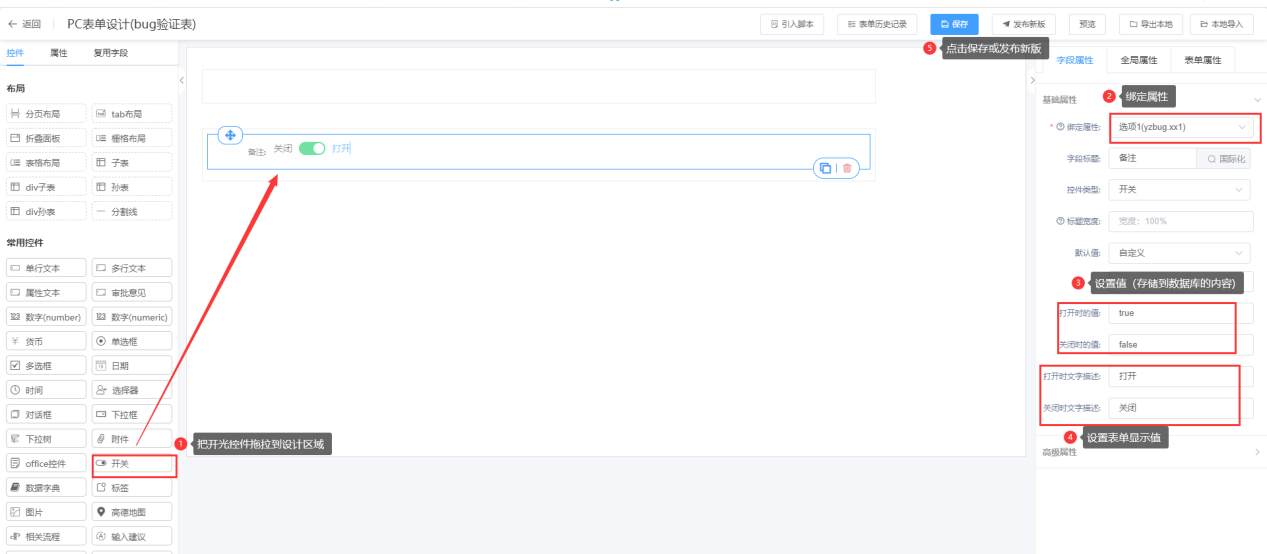Click the 预览 preview button

coord(1087,24)
